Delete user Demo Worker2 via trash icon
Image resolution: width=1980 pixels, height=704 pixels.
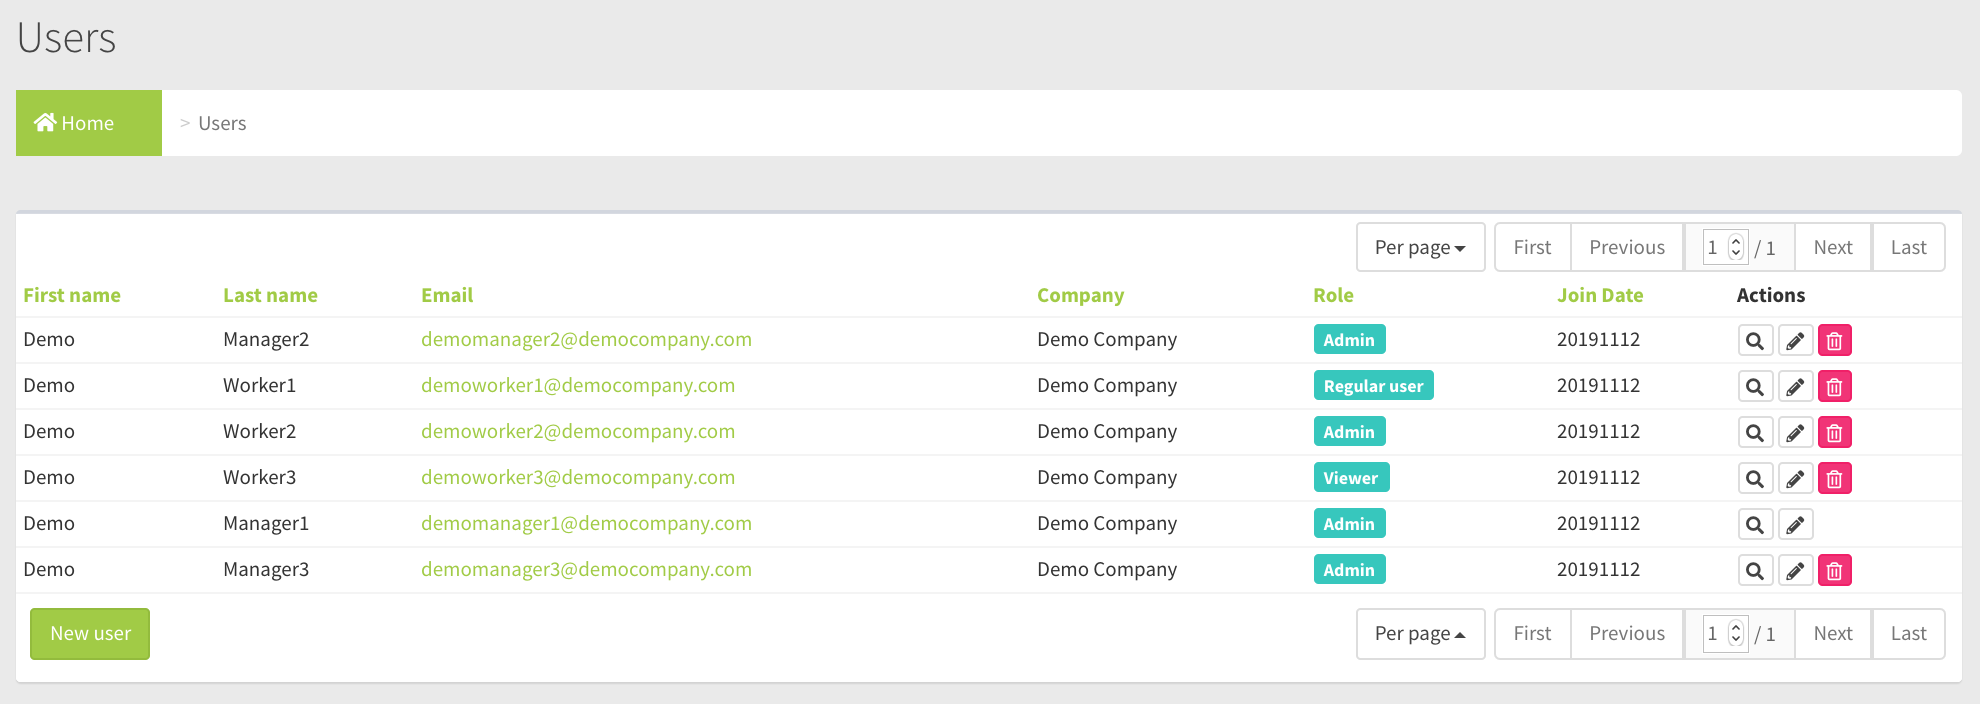[1834, 433]
